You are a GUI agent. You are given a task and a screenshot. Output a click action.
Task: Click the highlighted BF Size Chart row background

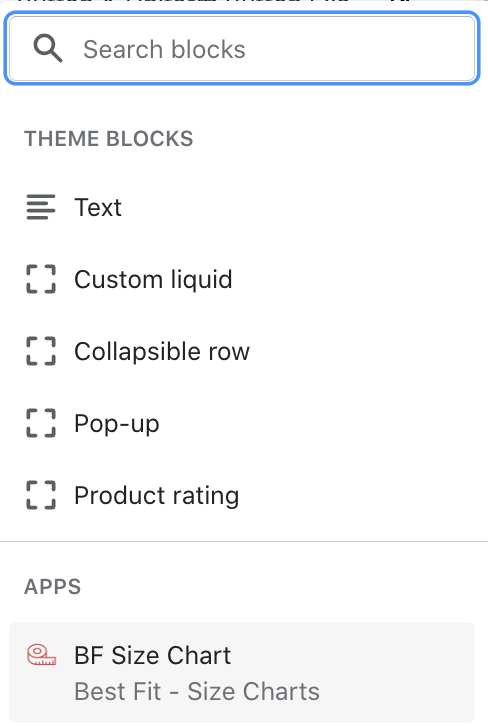[242, 672]
